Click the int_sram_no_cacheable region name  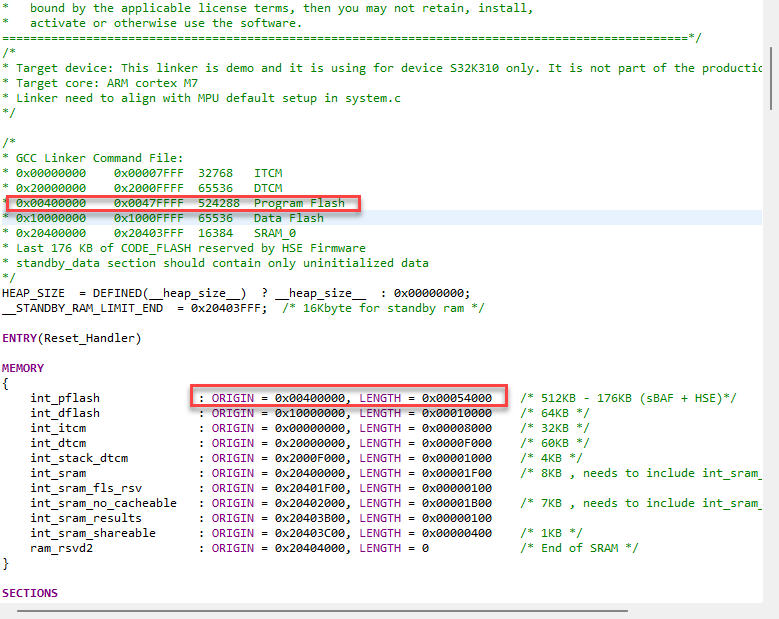[103, 503]
